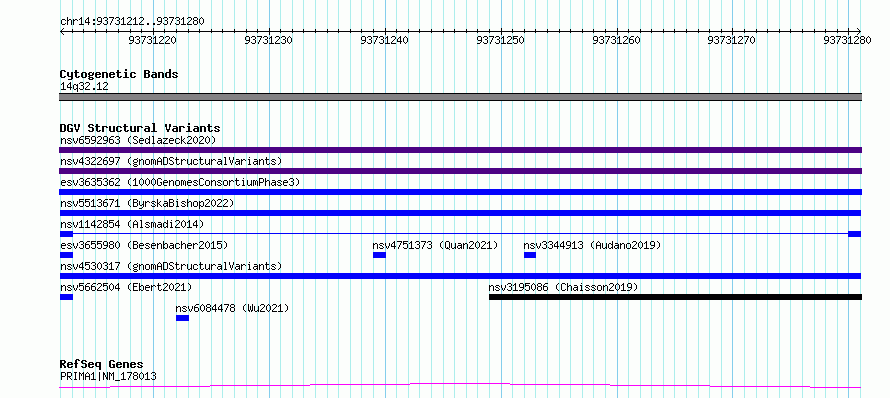Open nsv1142854 (Alsmadi2014) label
This screenshot has width=890, height=398.
(132, 224)
